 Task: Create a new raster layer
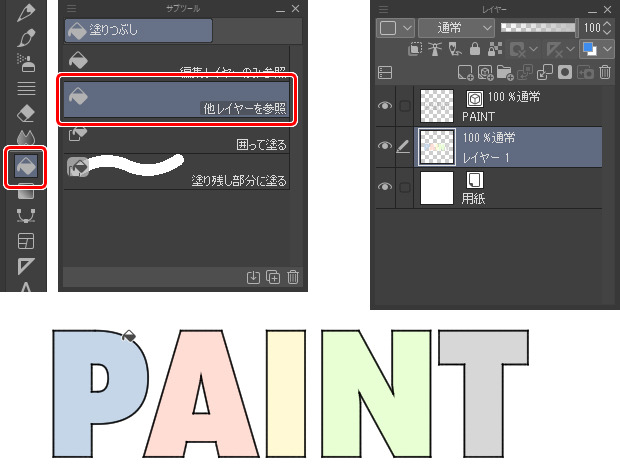(x=465, y=73)
